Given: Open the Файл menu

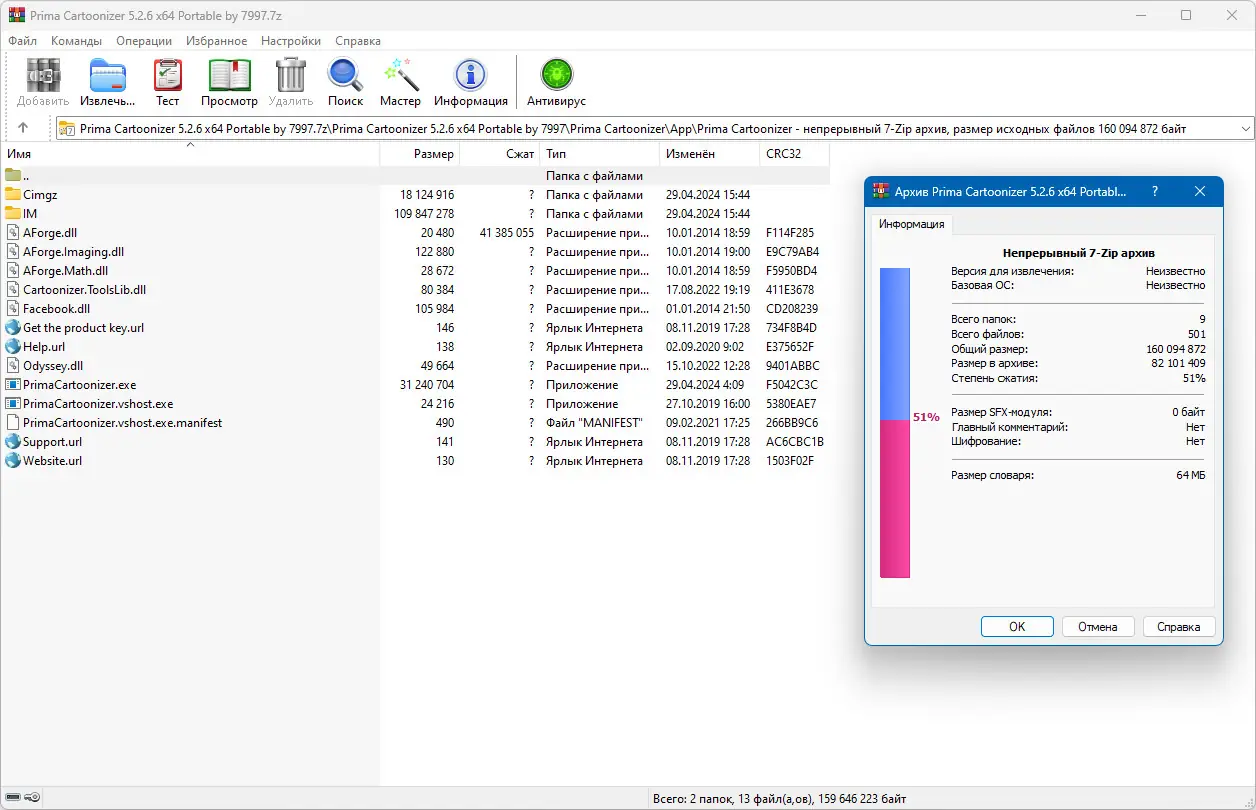Looking at the screenshot, I should click(x=22, y=41).
